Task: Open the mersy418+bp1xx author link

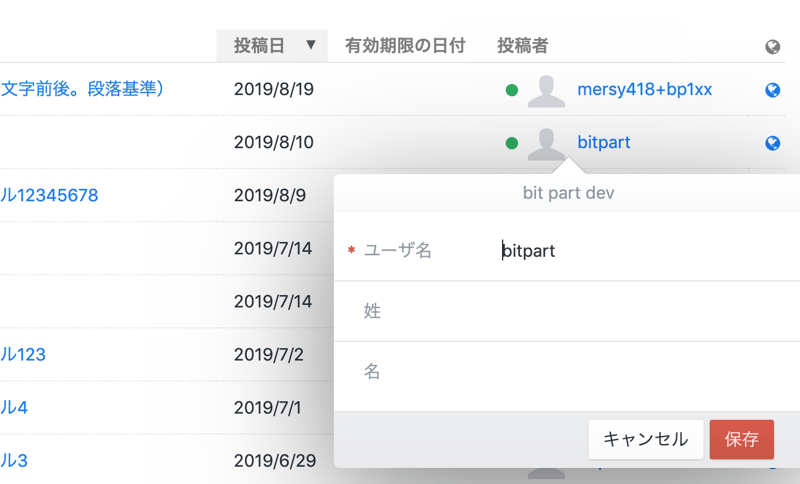Action: coord(644,90)
